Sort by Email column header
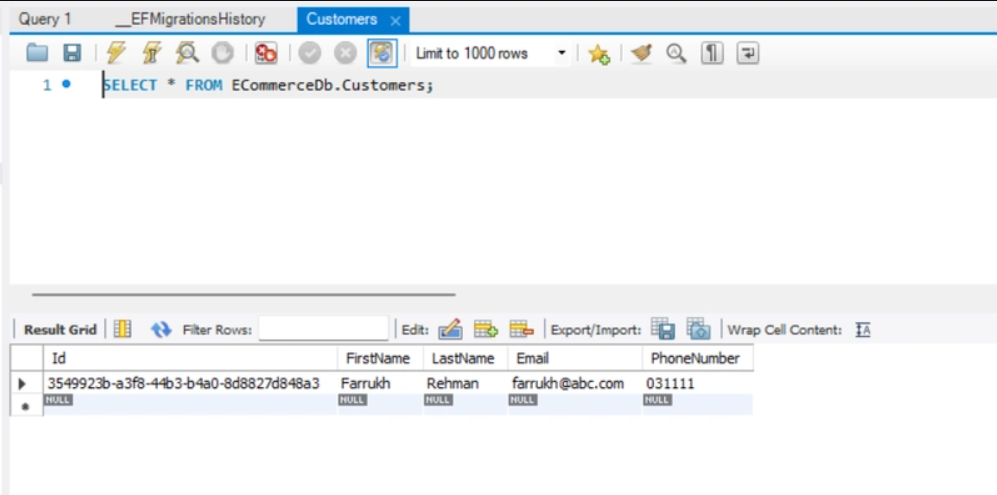 pyautogui.click(x=575, y=358)
